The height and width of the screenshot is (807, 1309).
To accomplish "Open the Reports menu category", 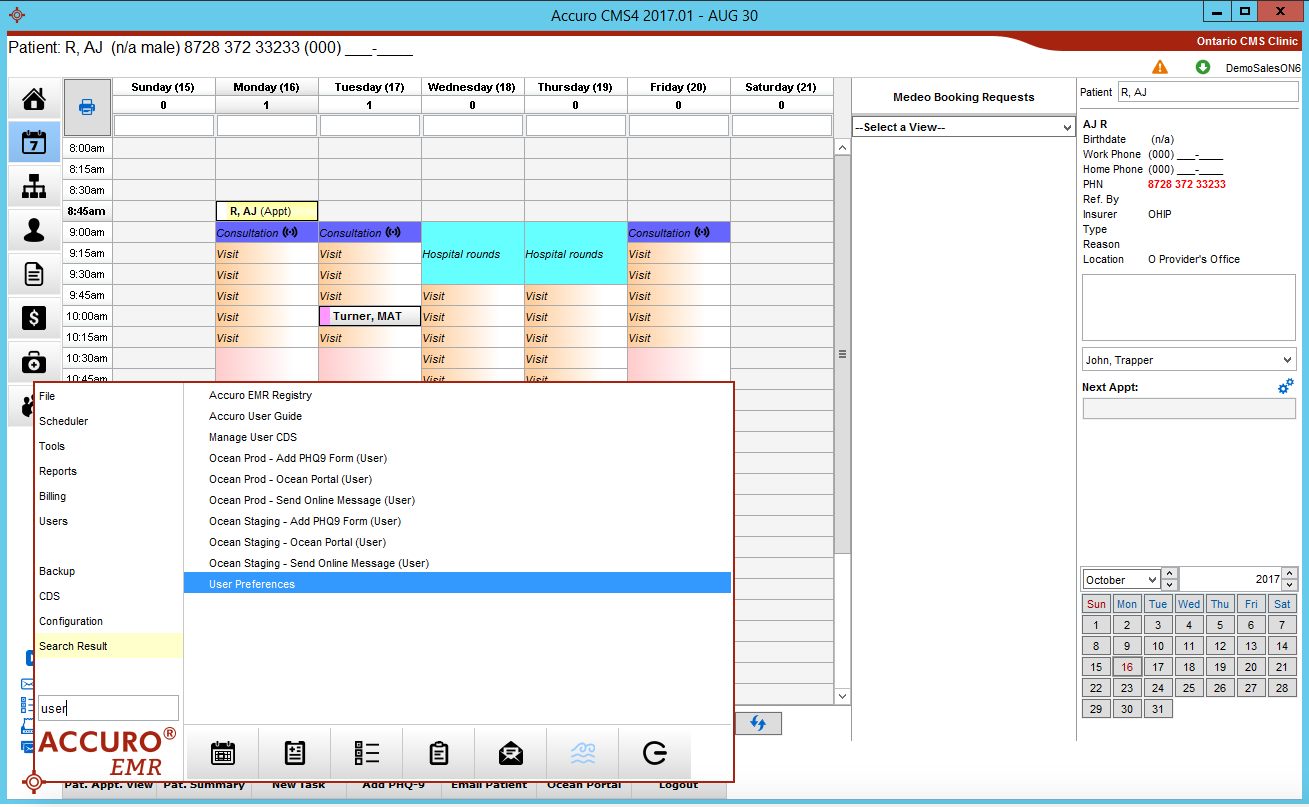I will (x=58, y=471).
